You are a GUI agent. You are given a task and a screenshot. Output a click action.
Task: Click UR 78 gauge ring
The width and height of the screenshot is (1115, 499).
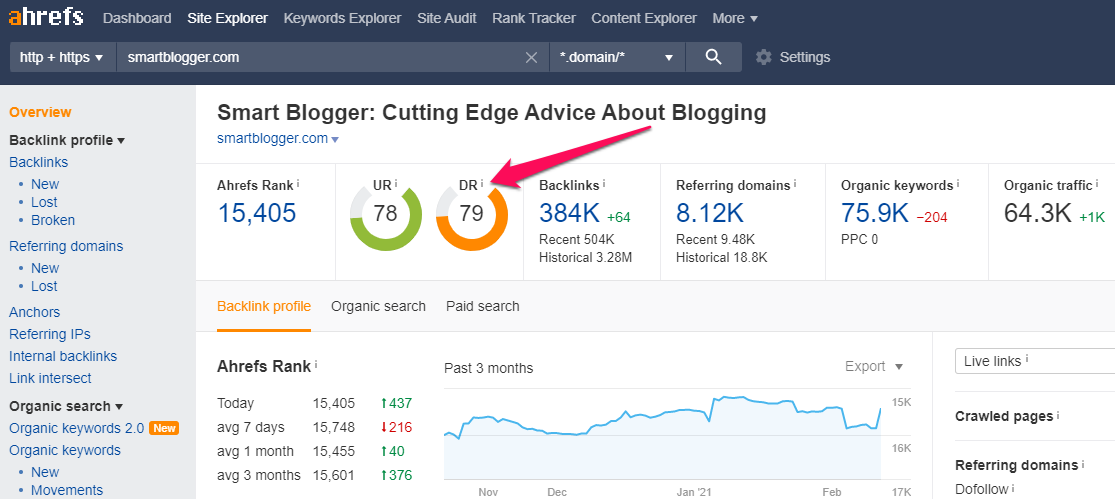coord(385,216)
